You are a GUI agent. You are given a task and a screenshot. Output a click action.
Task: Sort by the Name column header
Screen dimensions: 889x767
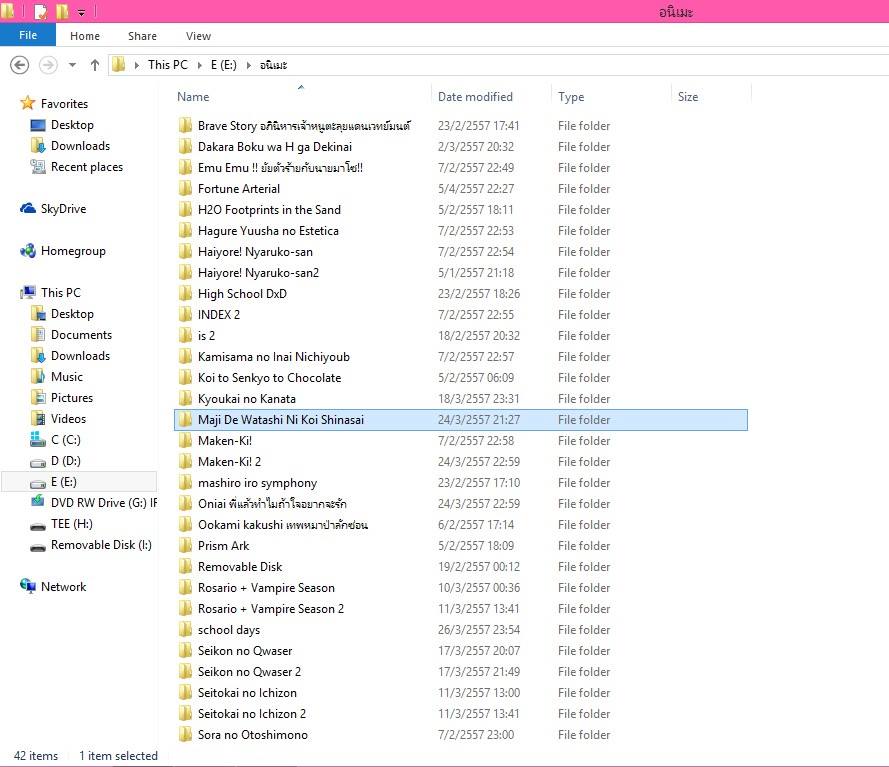coord(193,96)
